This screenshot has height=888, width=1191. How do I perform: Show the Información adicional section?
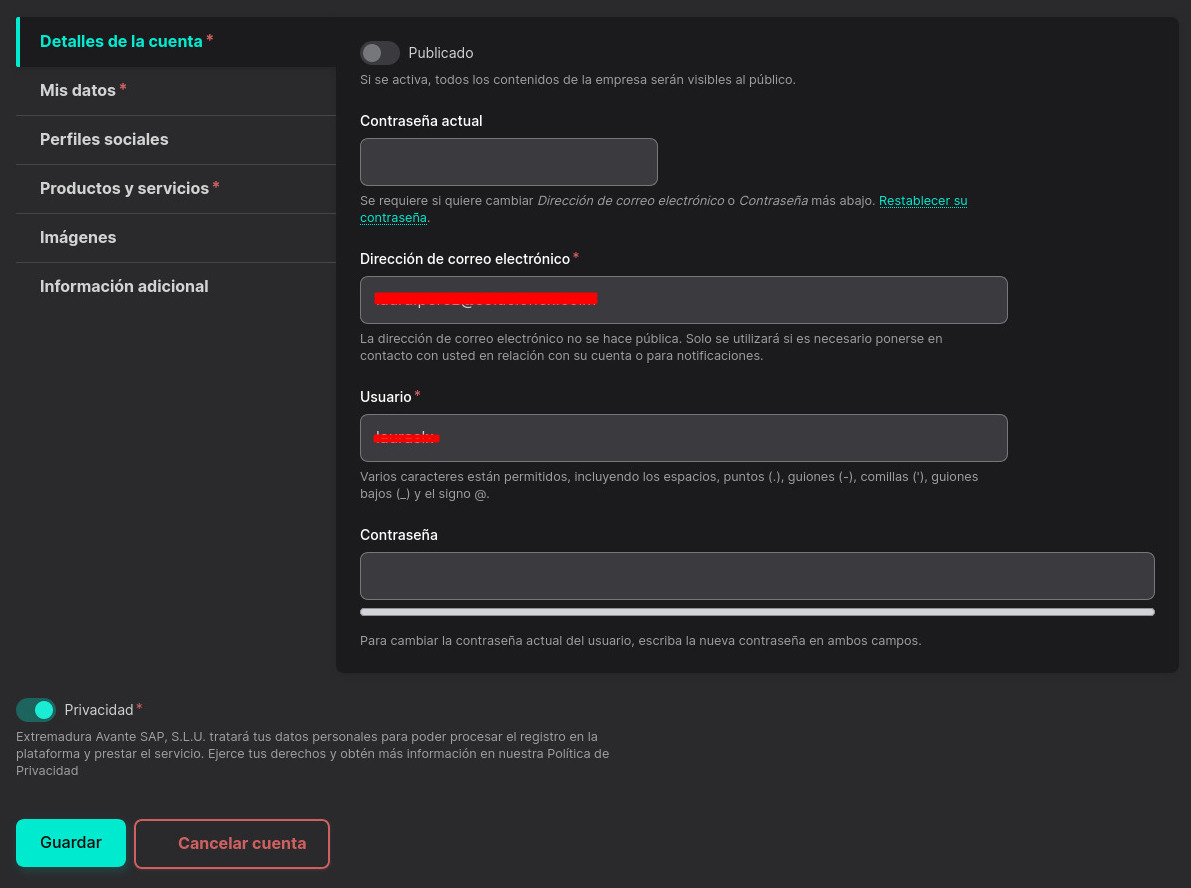click(124, 287)
